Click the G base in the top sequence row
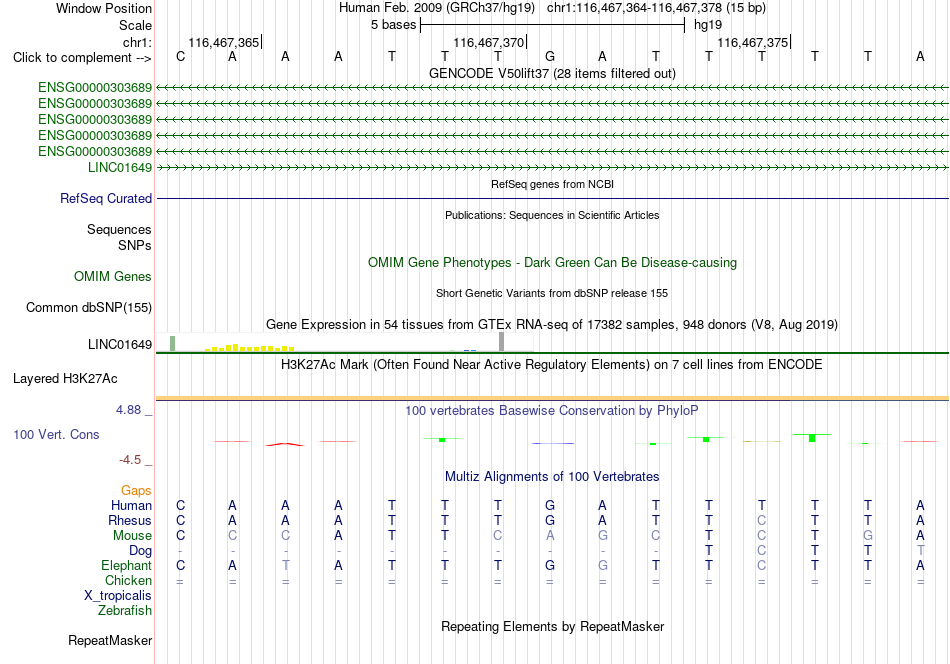950x664 pixels. [x=550, y=56]
